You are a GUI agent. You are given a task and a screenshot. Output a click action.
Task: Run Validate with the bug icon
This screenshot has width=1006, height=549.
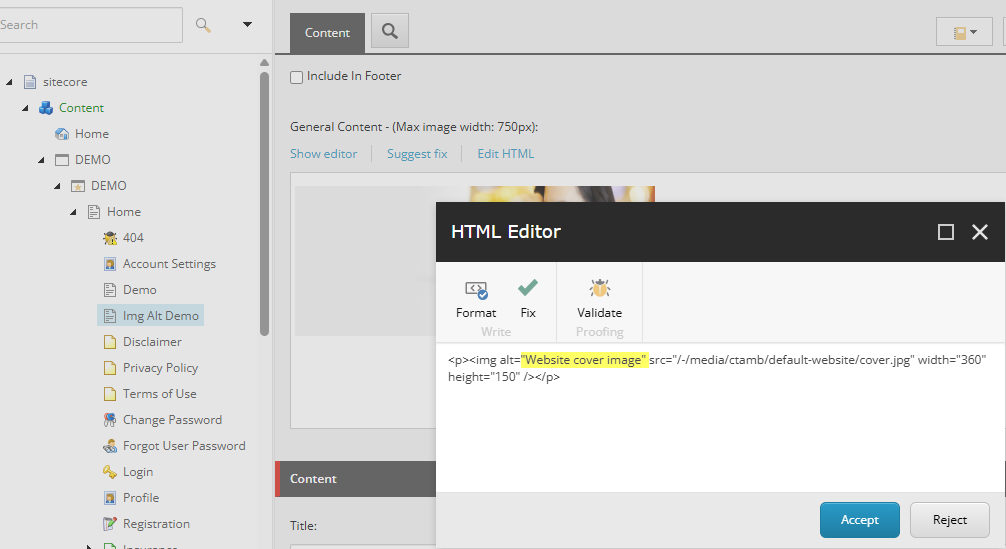(599, 289)
